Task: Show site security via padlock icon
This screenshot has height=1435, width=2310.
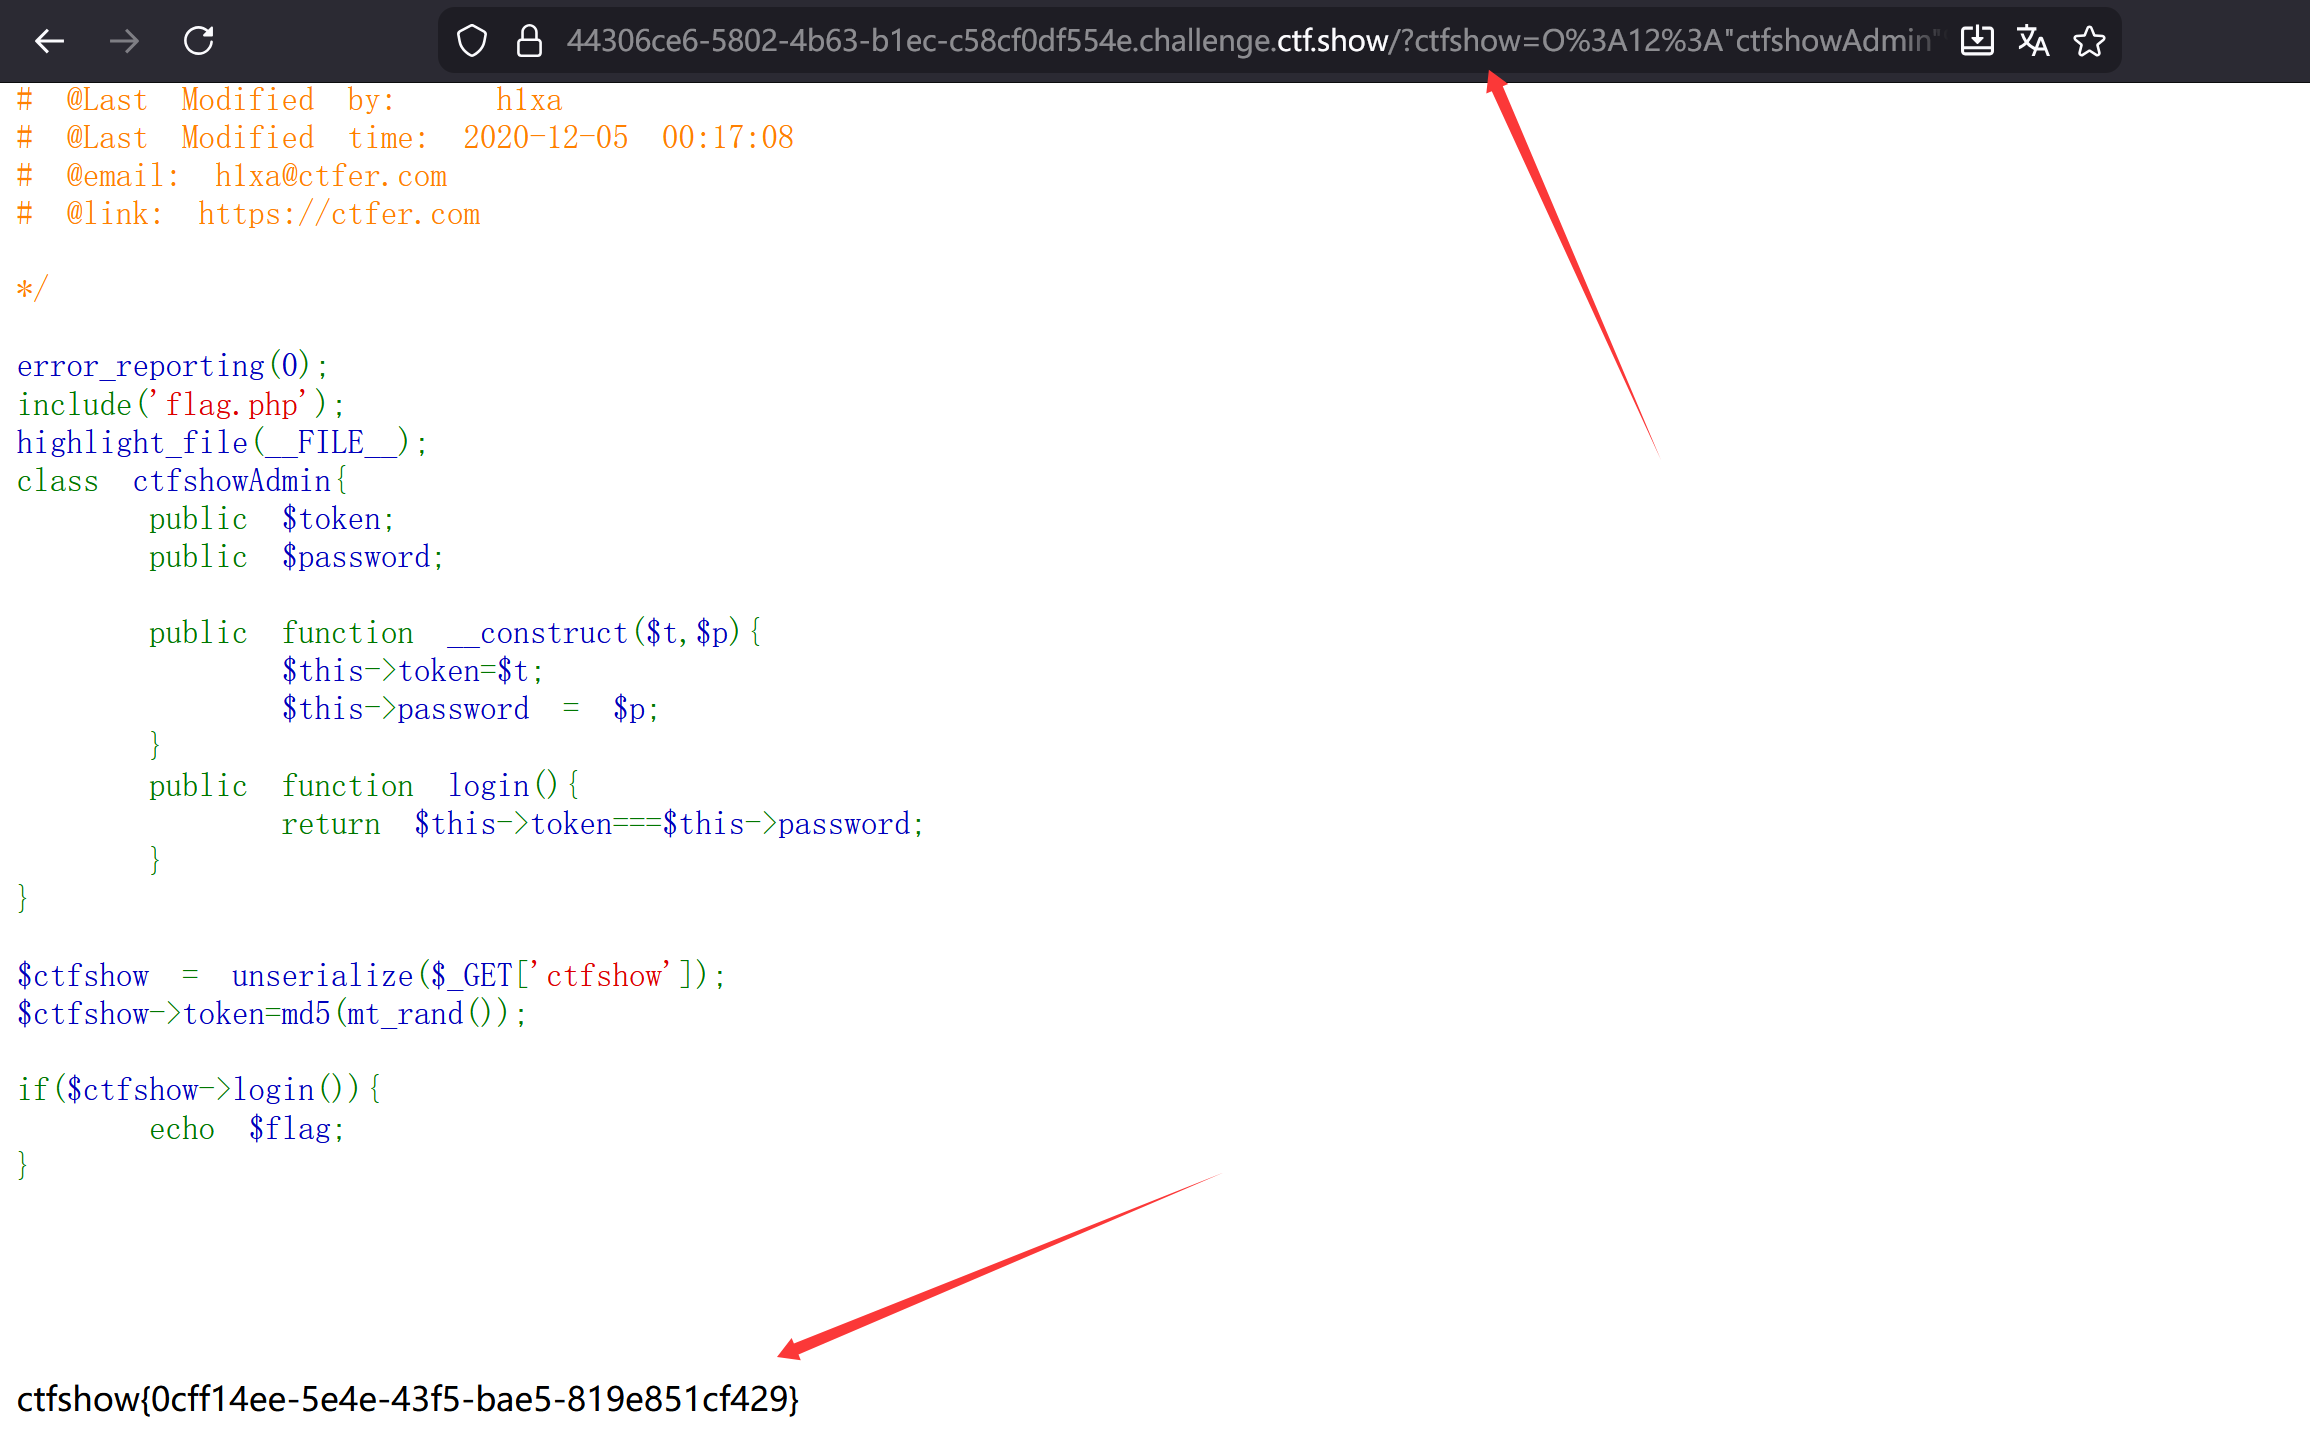Action: [x=529, y=41]
